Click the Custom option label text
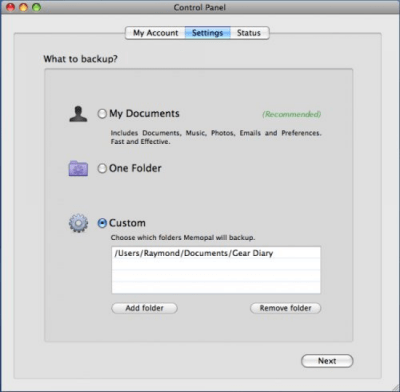Viewport: 400px width, 392px height. [x=127, y=223]
